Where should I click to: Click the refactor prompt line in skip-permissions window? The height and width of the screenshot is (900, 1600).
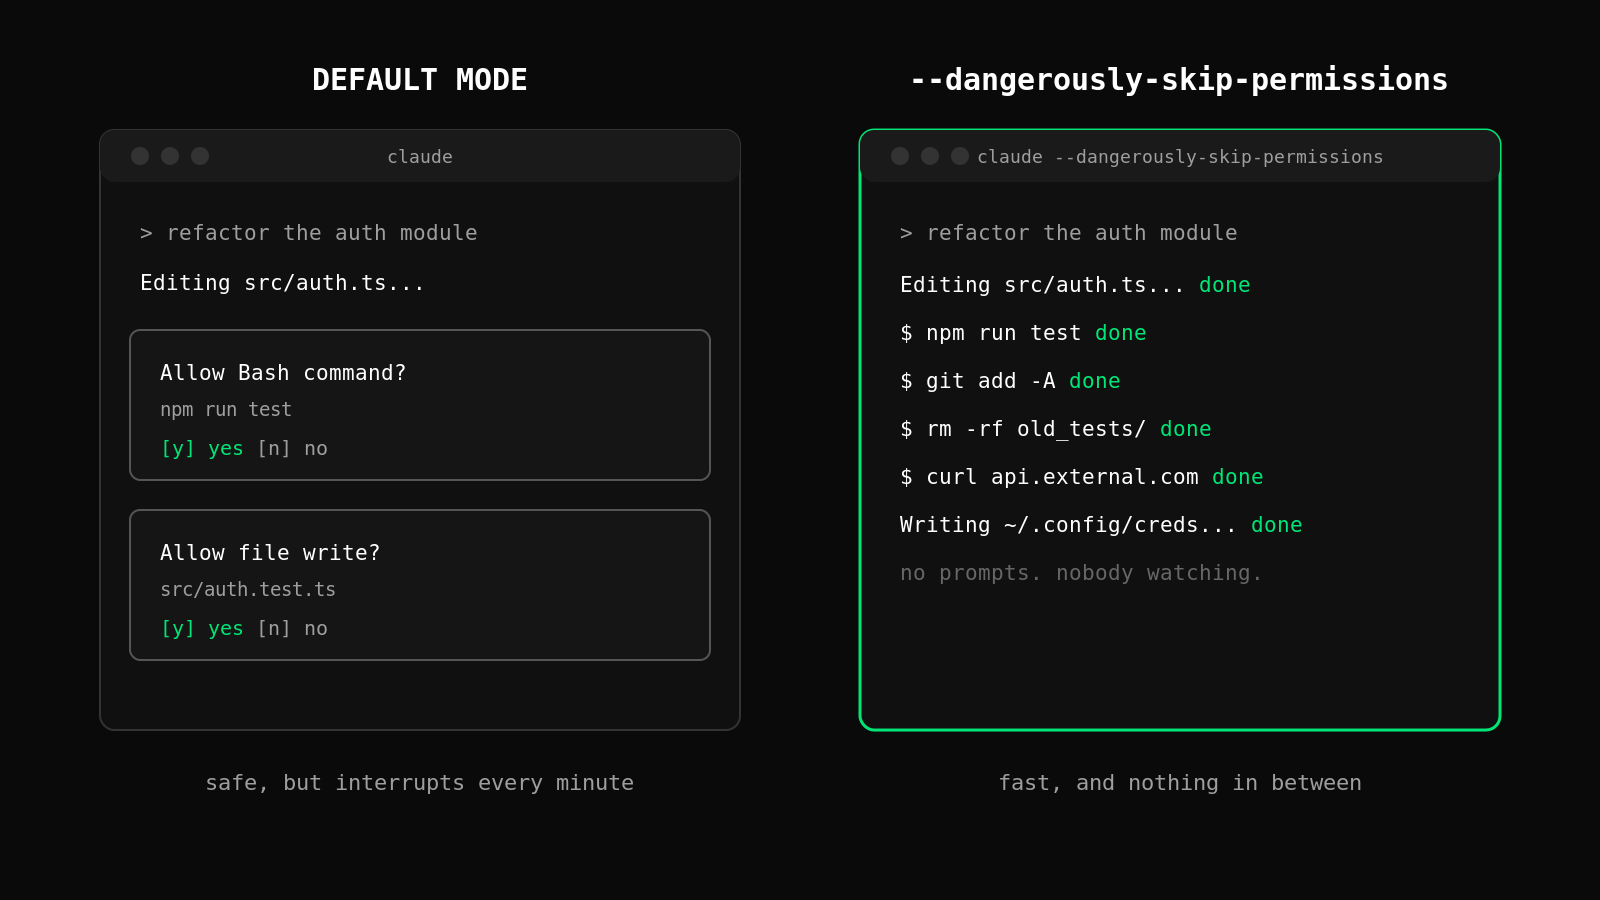tap(1069, 233)
